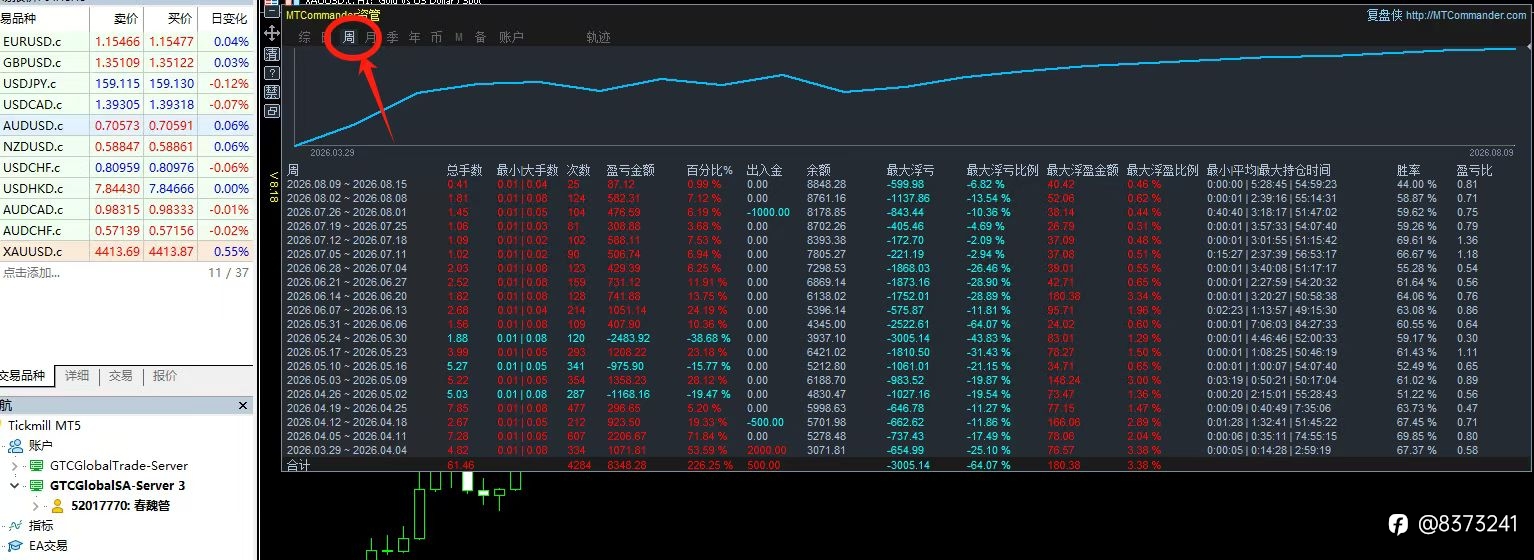This screenshot has height=560, width=1534.
Task: Select Tickmill MT5 root in navigator
Action: click(44, 426)
